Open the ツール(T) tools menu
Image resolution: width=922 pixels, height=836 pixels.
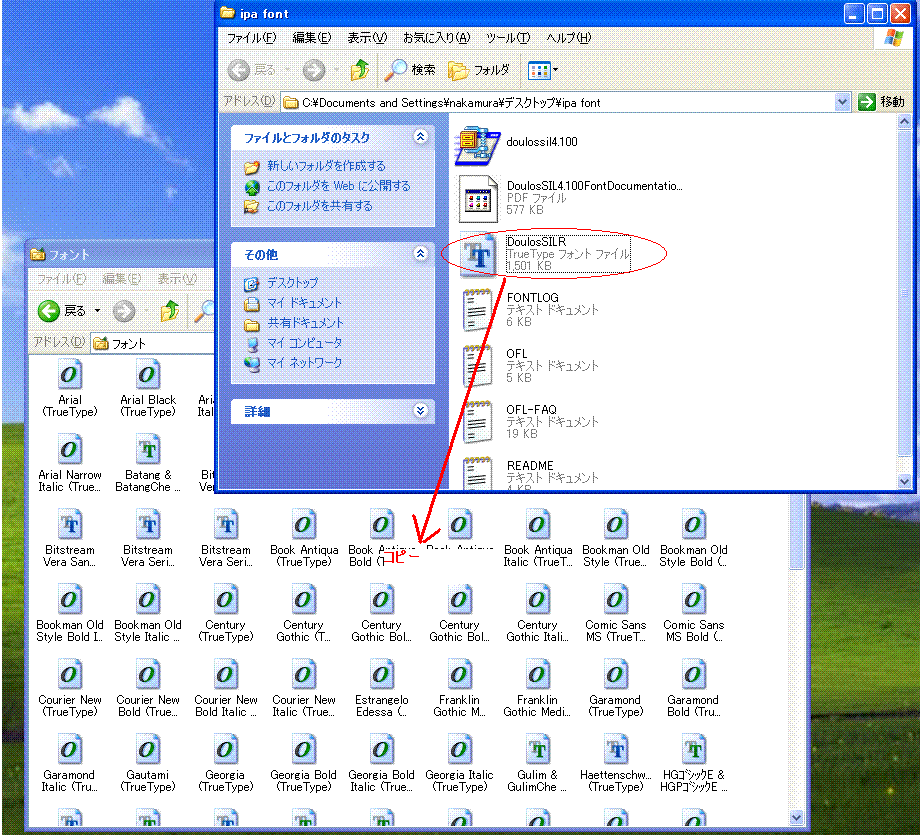pyautogui.click(x=507, y=38)
